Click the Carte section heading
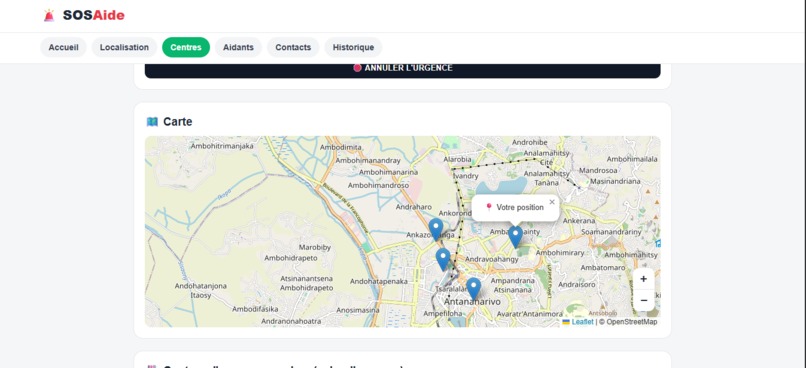806x368 pixels. [178, 122]
